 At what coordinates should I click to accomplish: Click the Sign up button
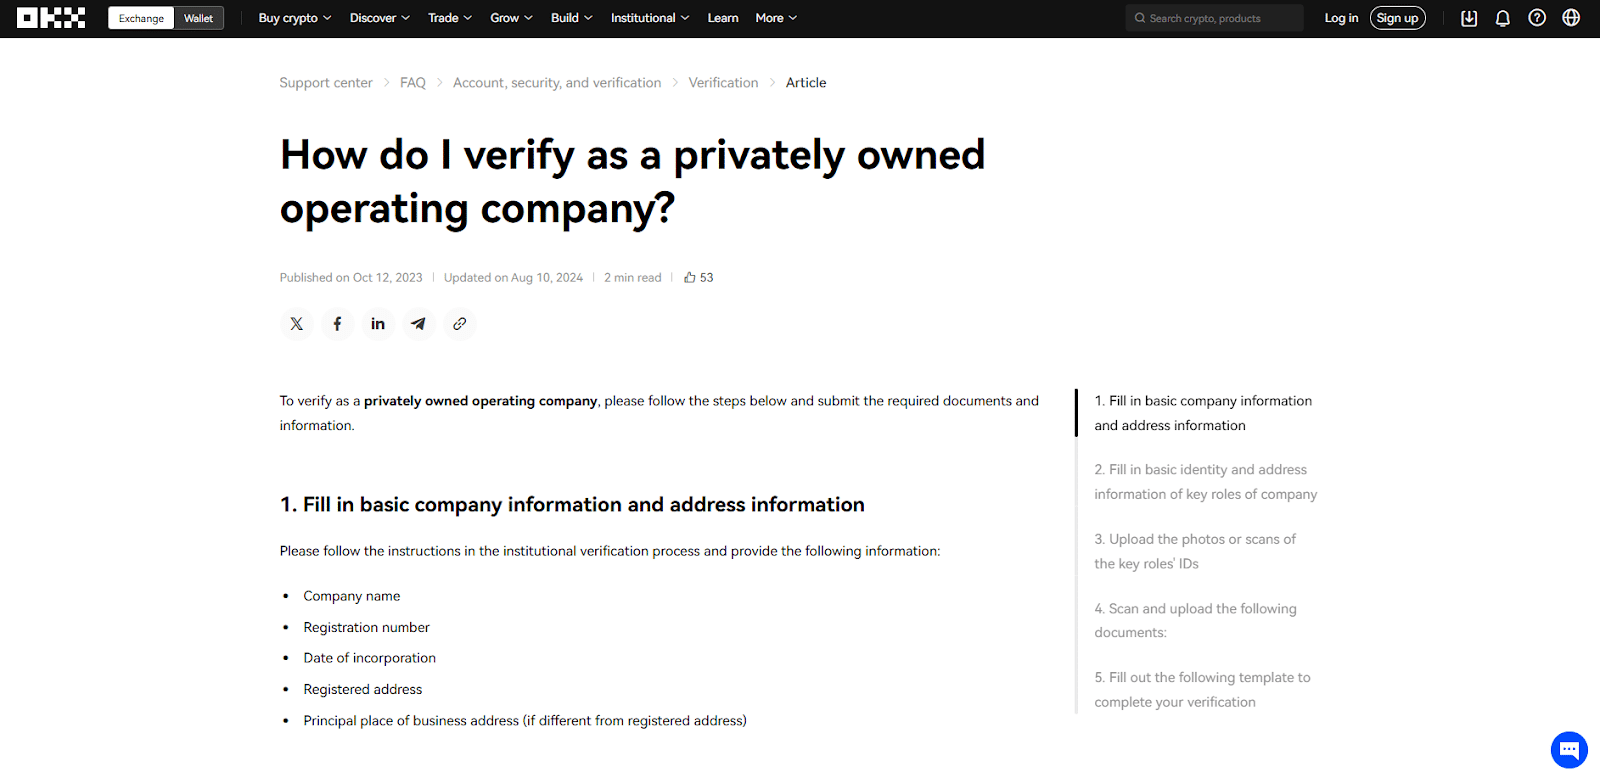tap(1398, 18)
